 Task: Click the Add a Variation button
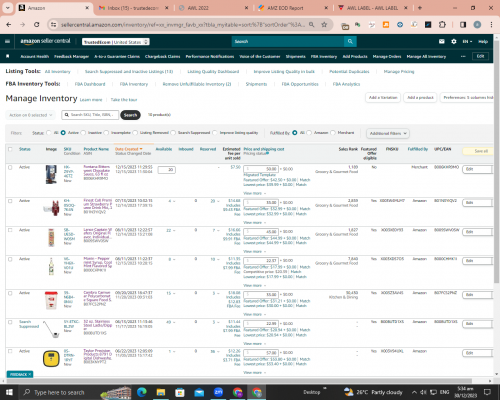[383, 98]
